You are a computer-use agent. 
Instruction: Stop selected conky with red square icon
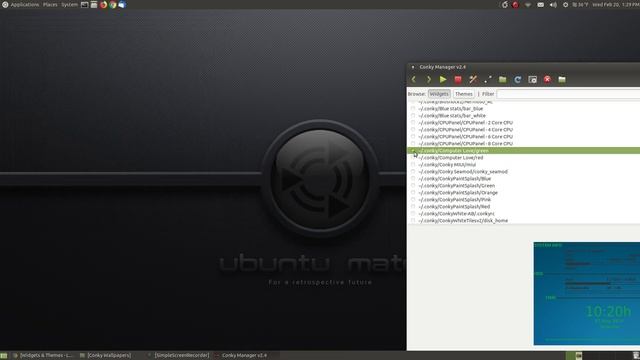458,80
